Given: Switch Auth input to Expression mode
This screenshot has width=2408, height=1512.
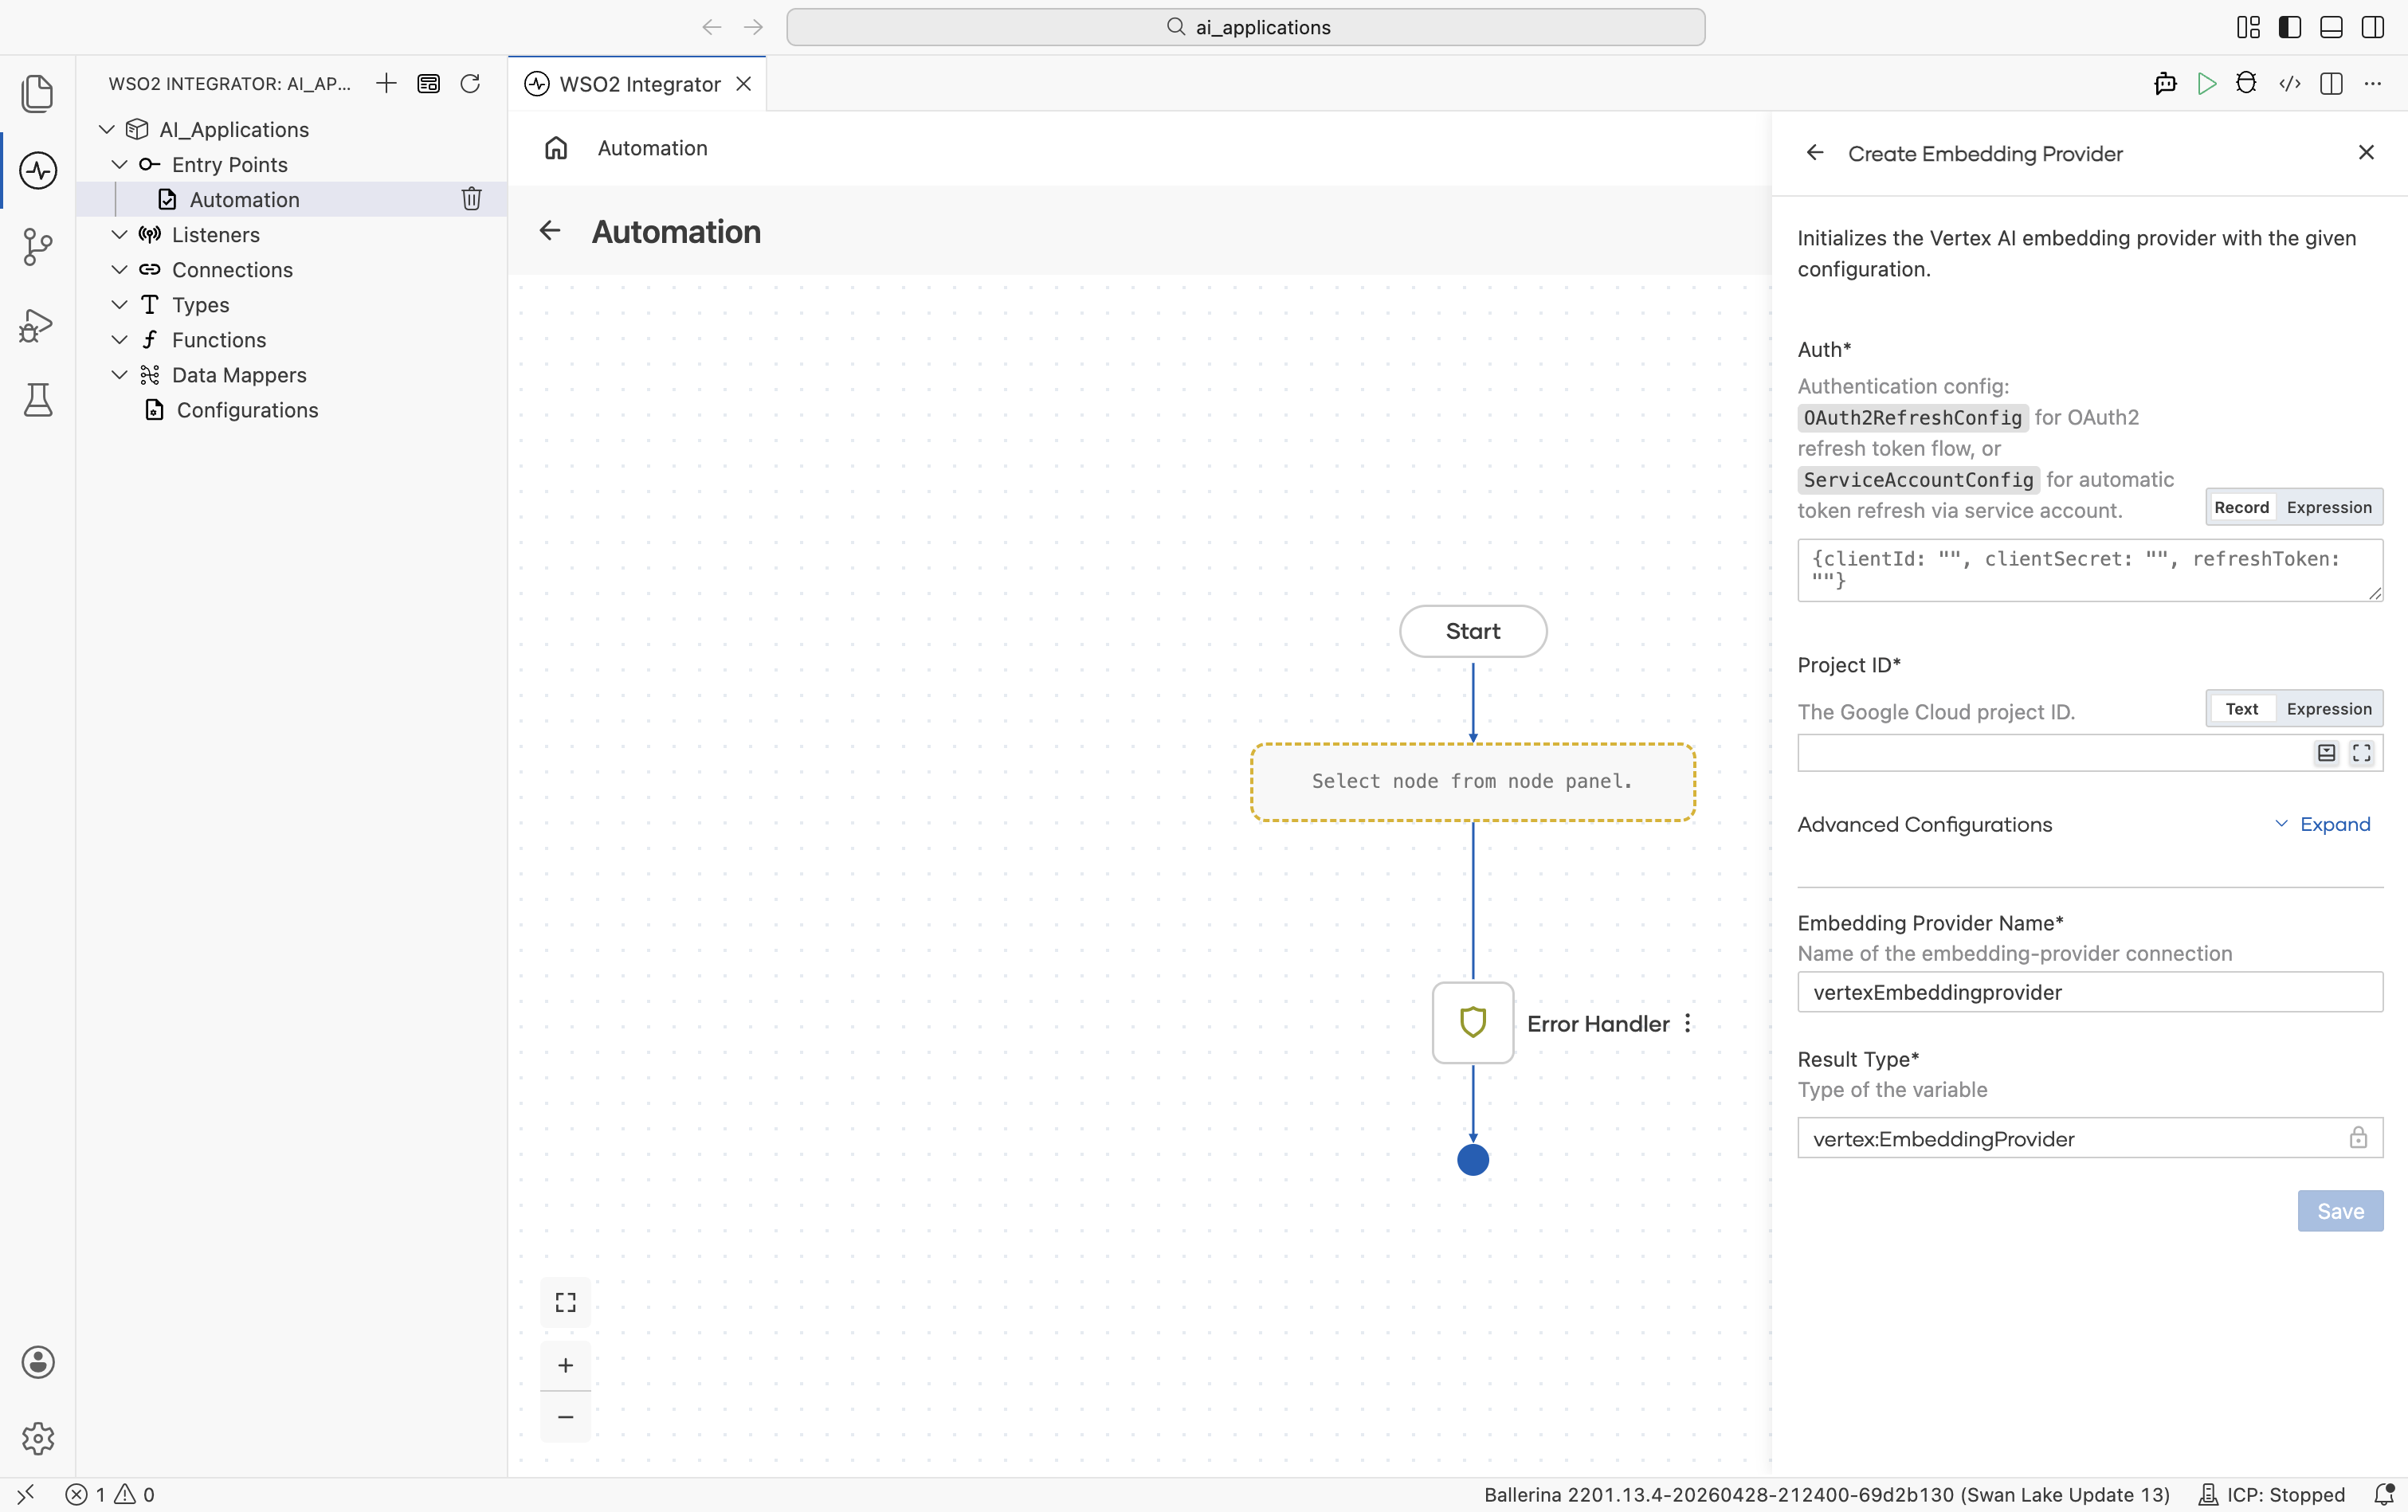Looking at the screenshot, I should pos(2329,507).
